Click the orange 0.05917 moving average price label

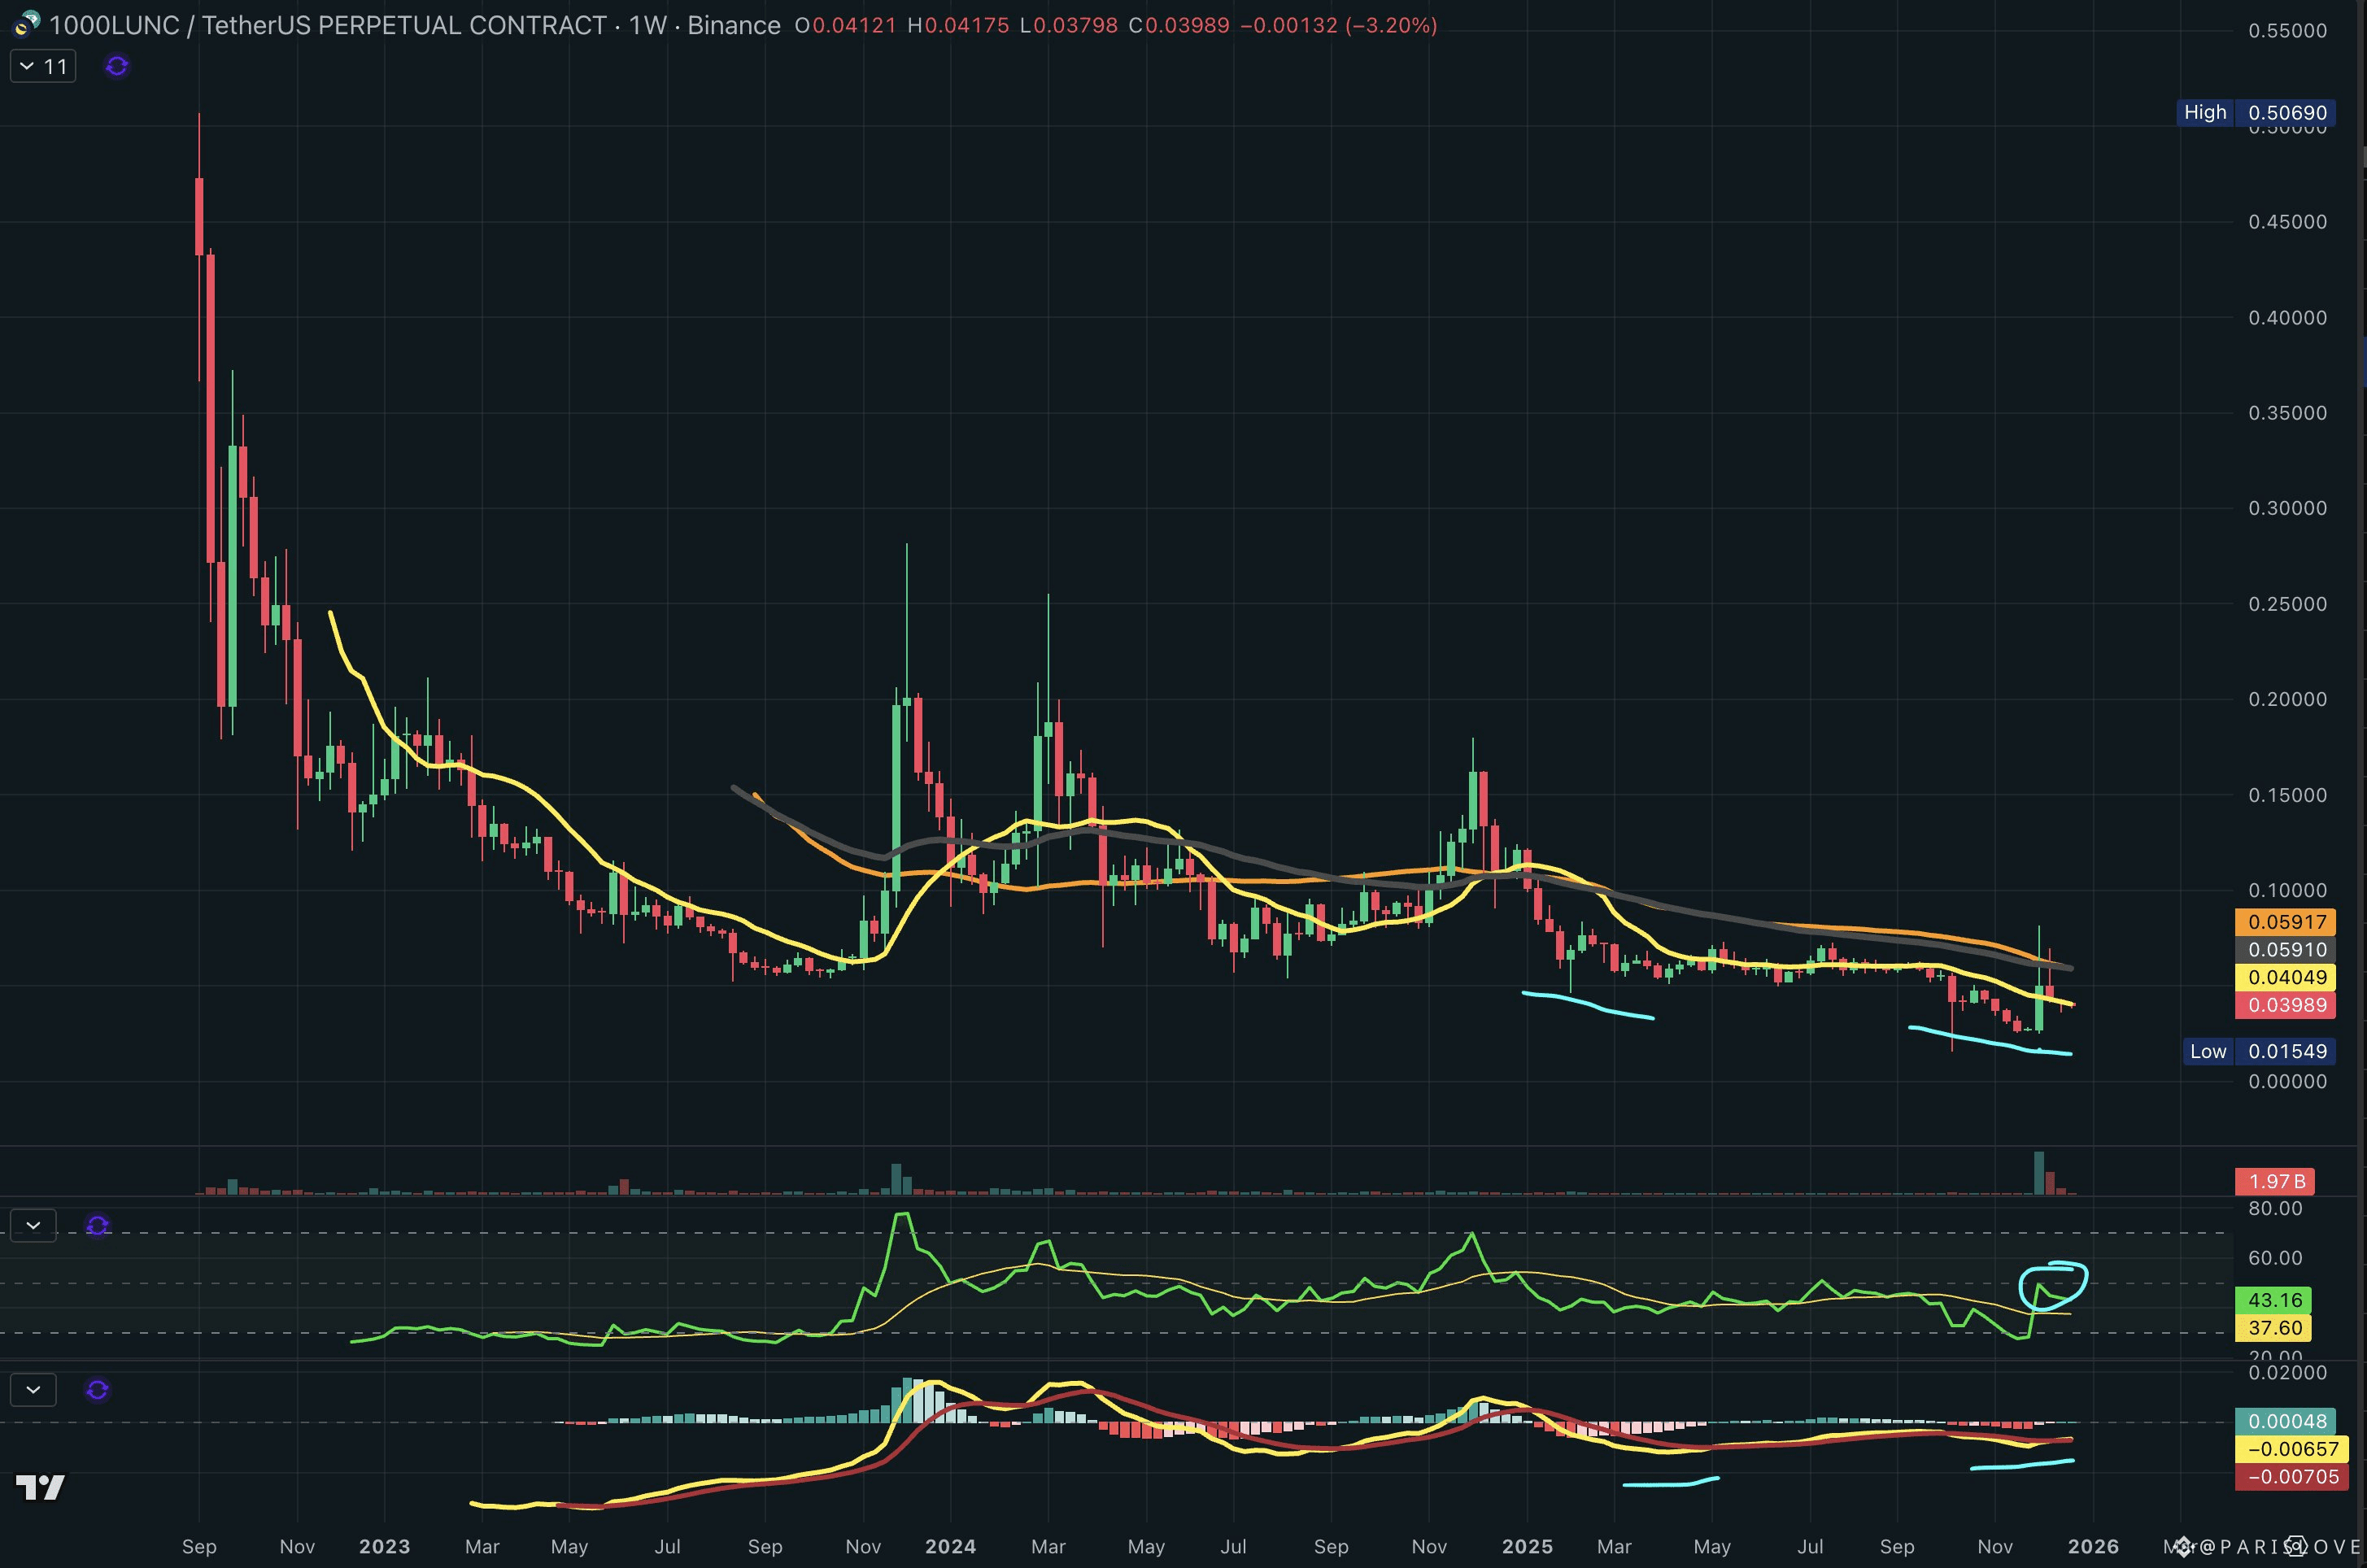tap(2286, 922)
